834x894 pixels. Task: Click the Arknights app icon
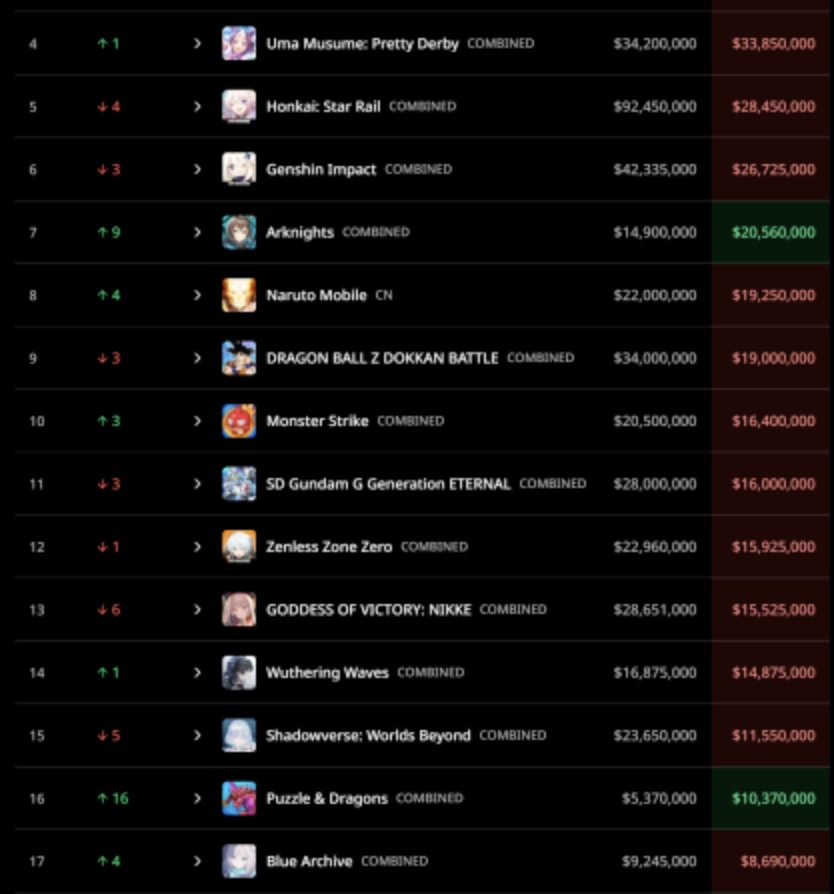[x=239, y=232]
